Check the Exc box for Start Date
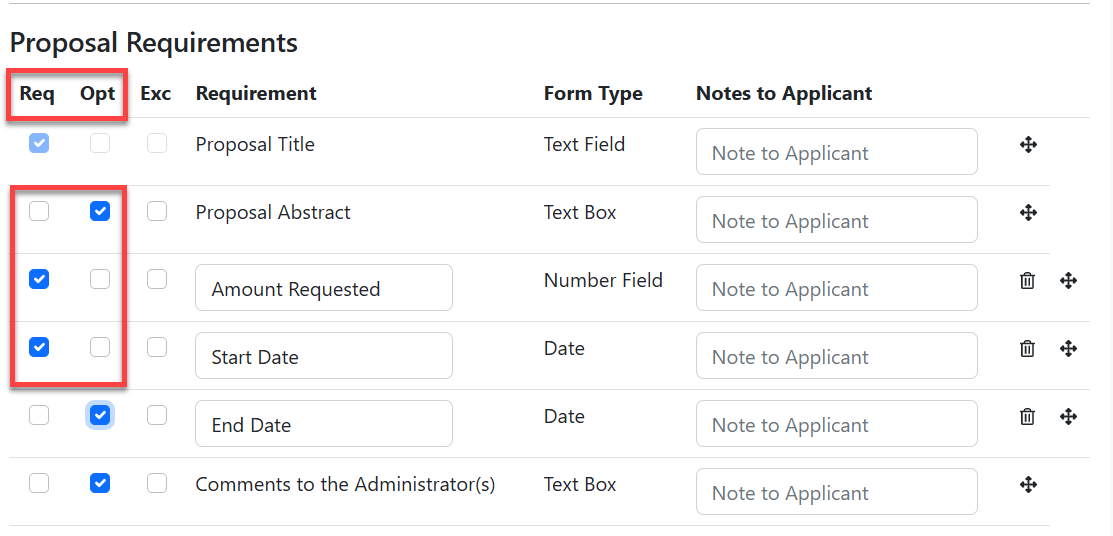The height and width of the screenshot is (536, 1113). coord(157,347)
